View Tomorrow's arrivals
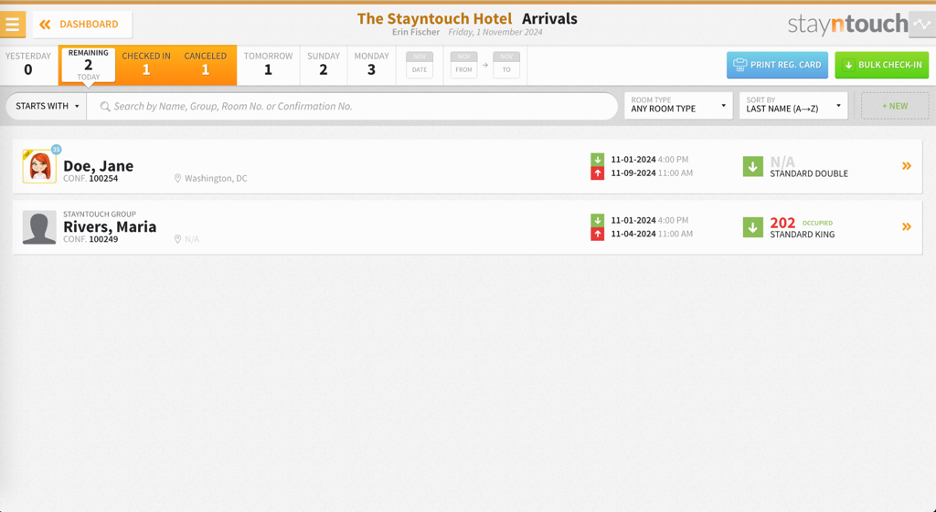The image size is (936, 512). [268, 64]
